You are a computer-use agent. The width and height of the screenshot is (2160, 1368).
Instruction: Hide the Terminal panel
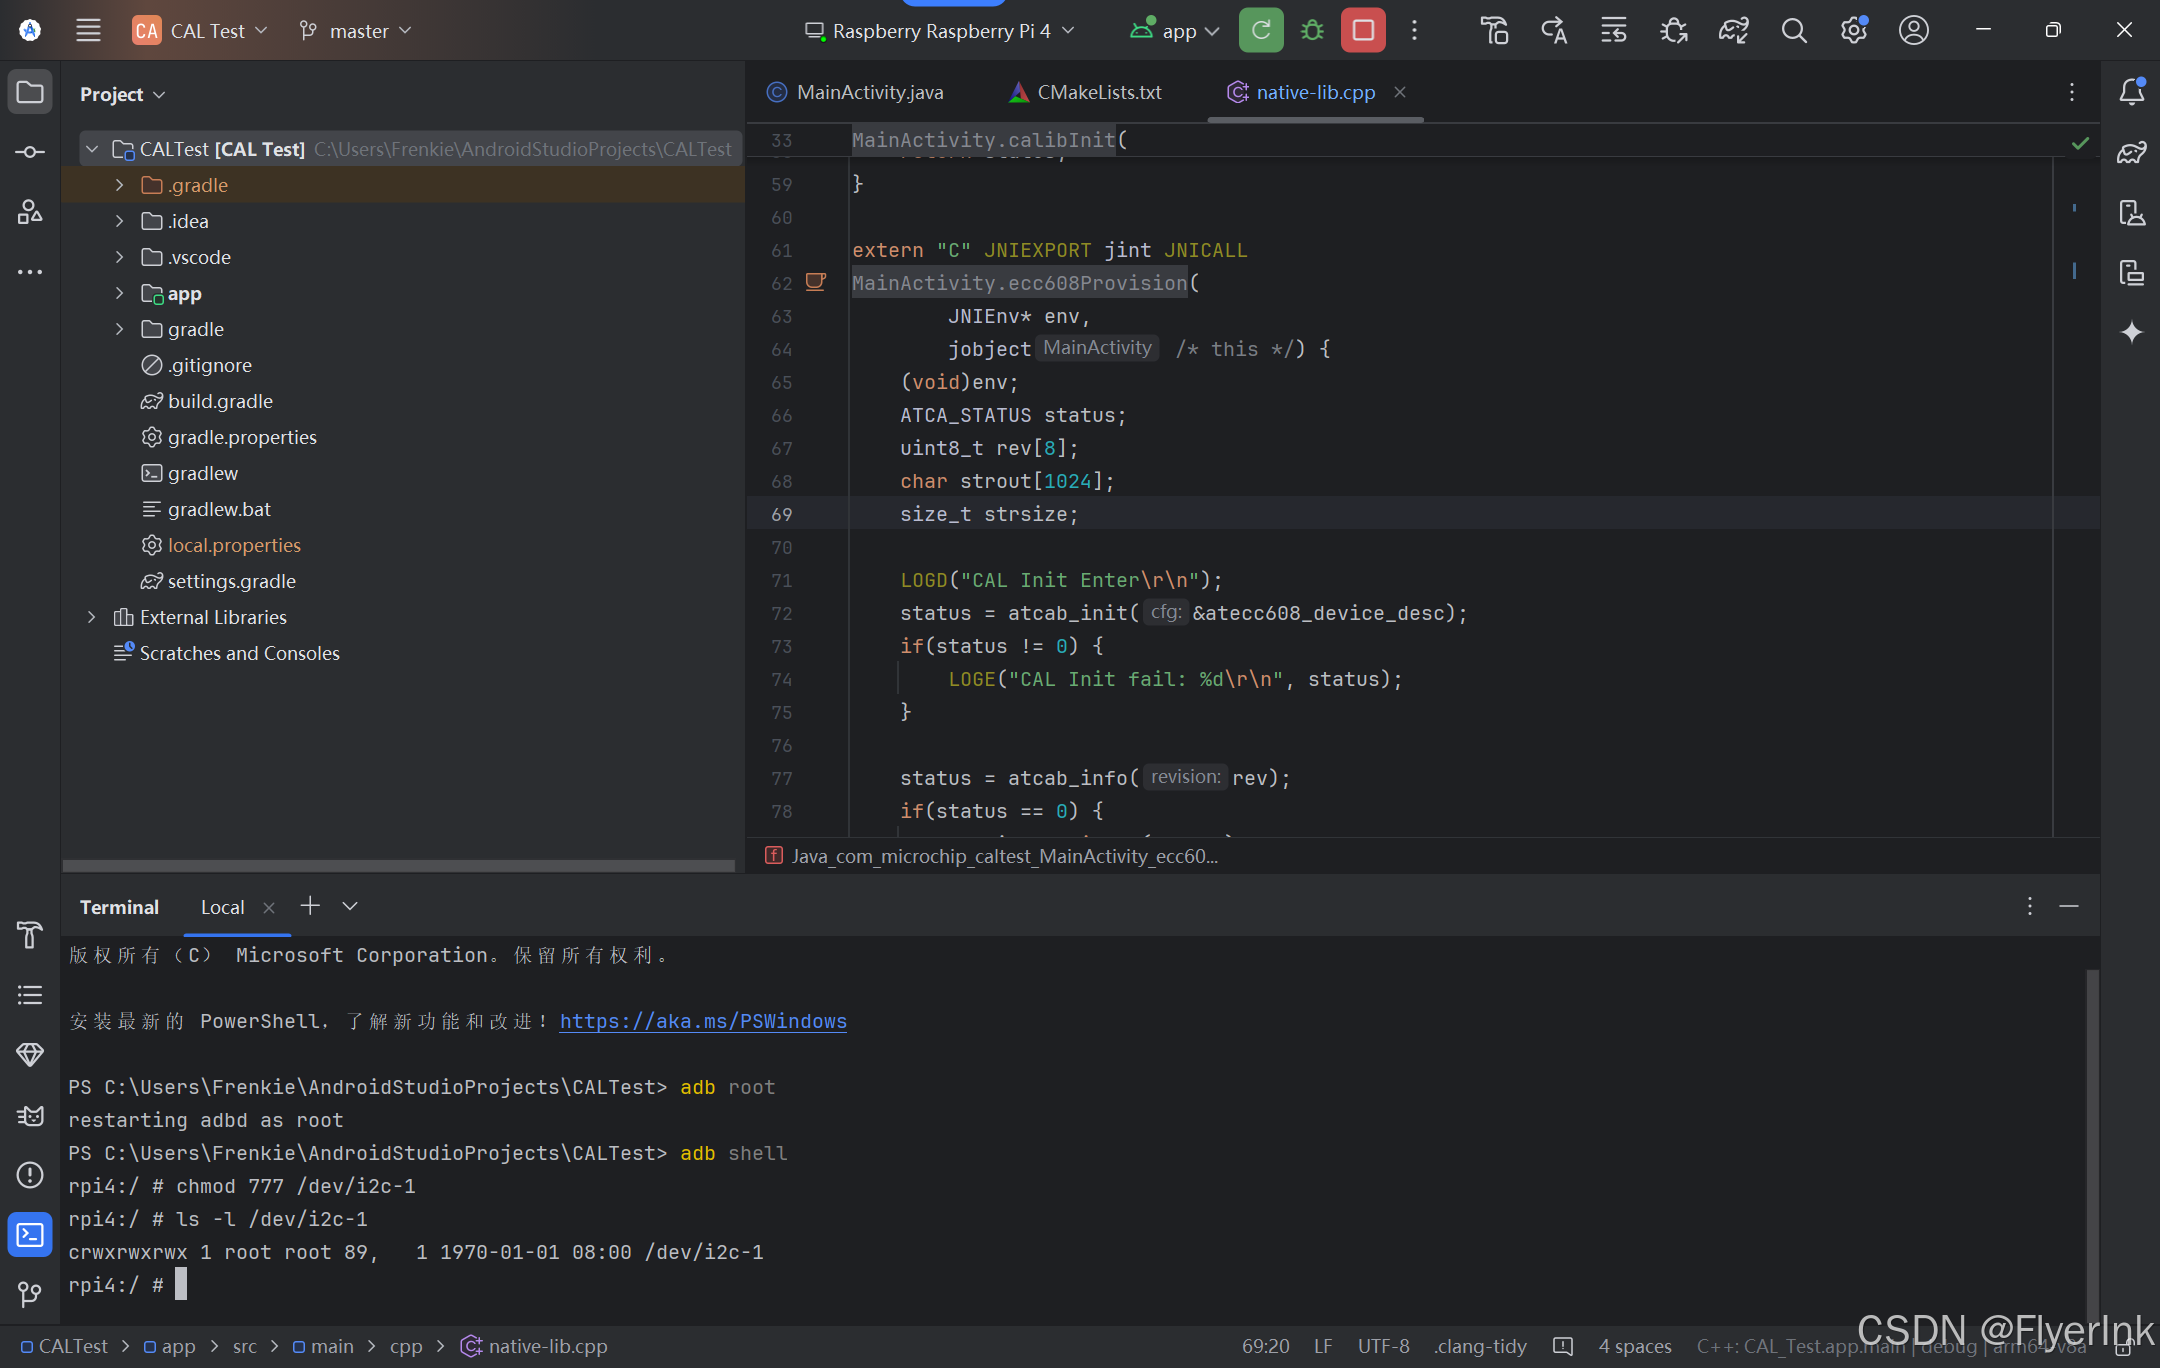pos(2069,906)
